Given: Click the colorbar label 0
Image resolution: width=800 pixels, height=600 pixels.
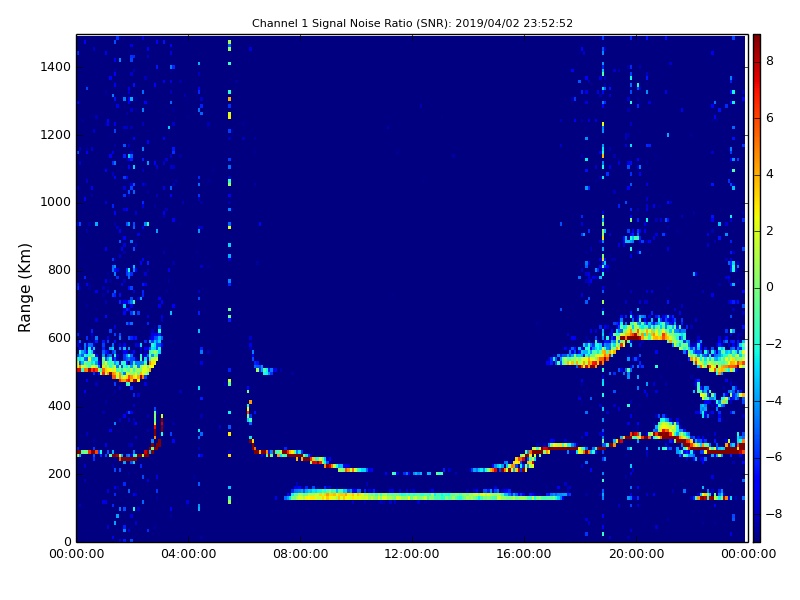Looking at the screenshot, I should point(770,287).
